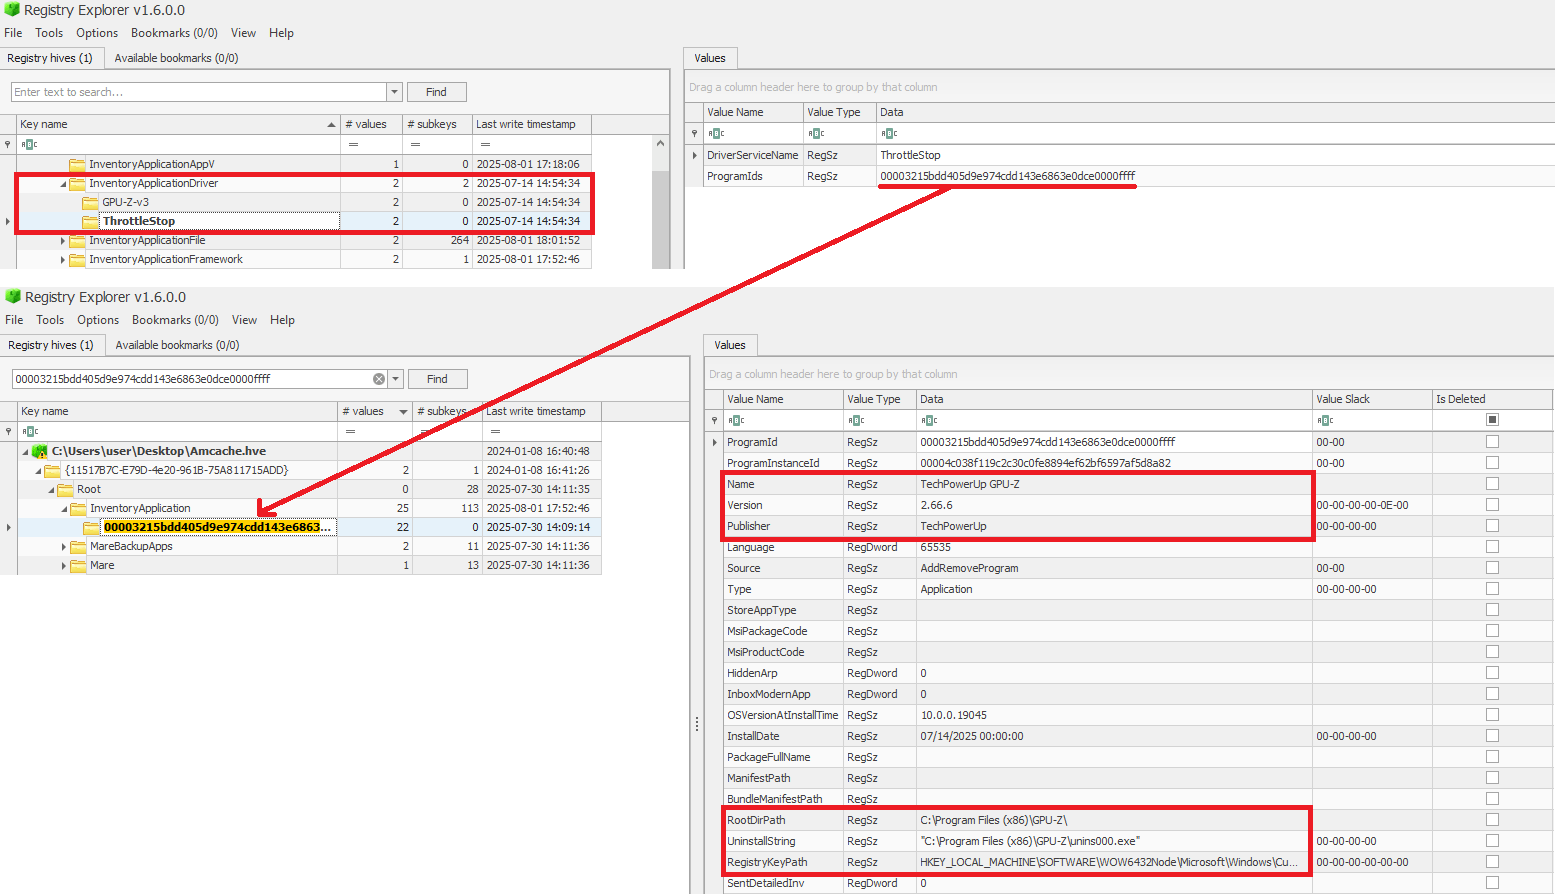Click the green hive icon next to Amcache.hve
The image size is (1555, 894).
click(39, 451)
